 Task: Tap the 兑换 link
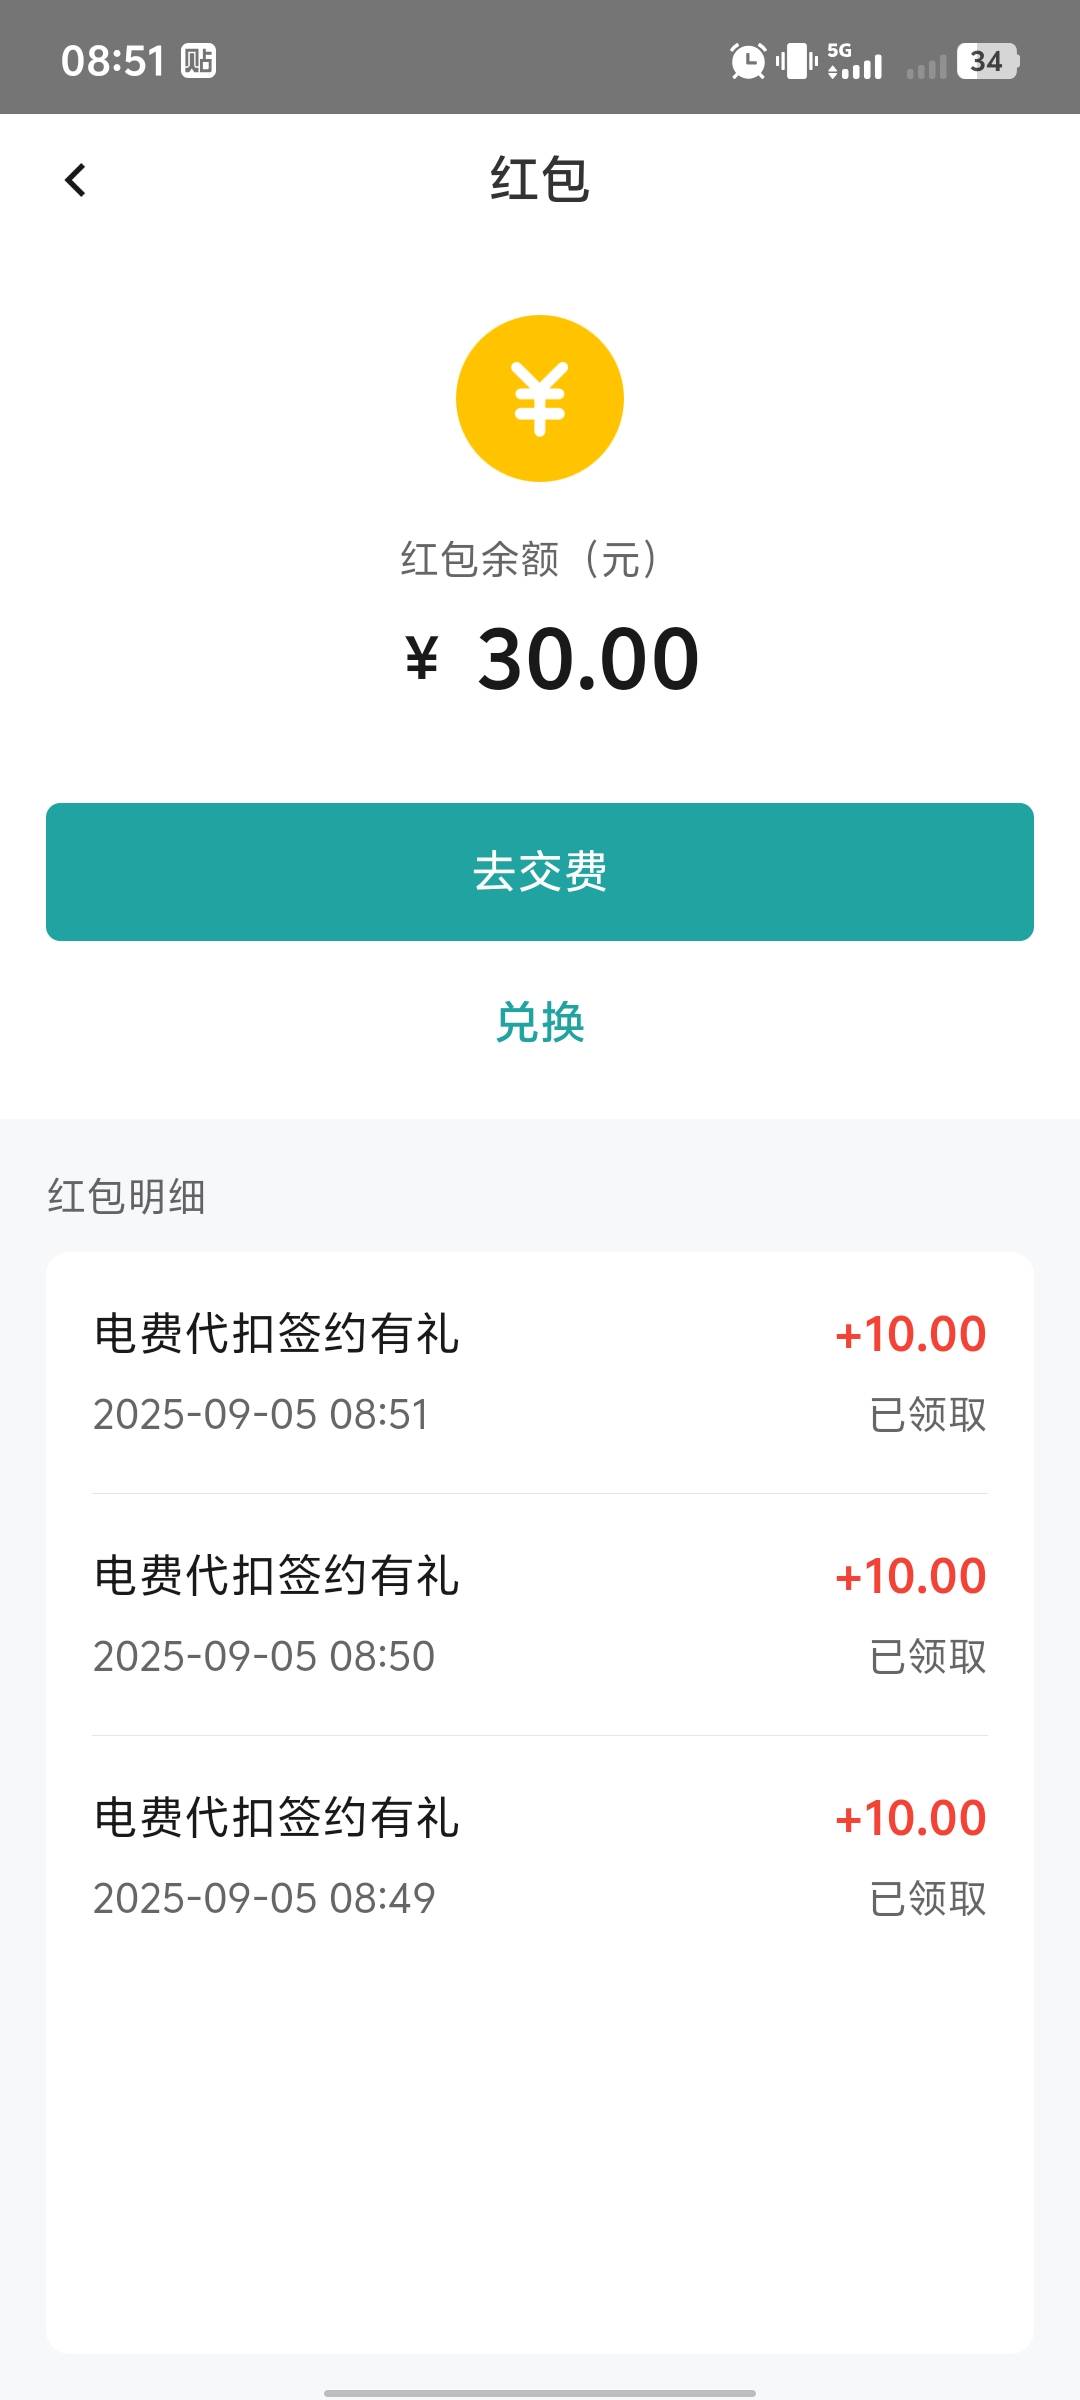pyautogui.click(x=540, y=1023)
